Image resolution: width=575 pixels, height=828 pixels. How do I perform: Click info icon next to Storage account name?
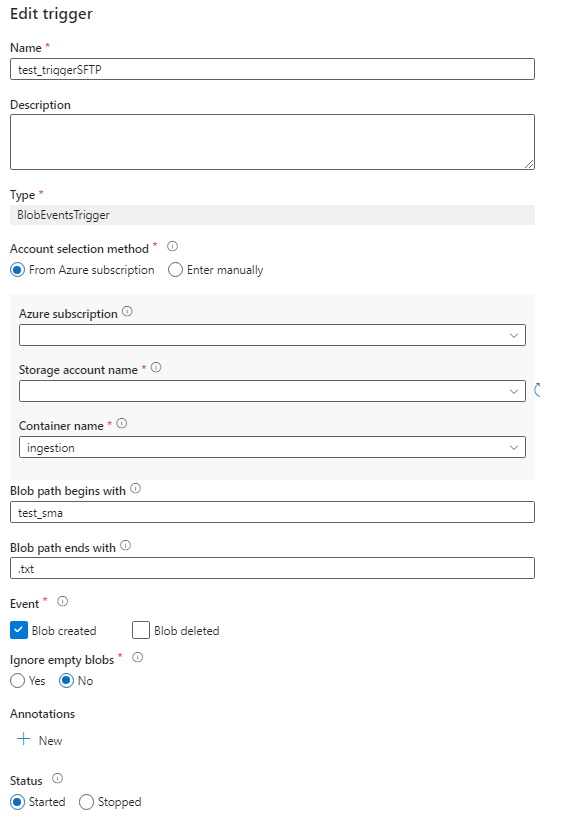[x=156, y=367]
